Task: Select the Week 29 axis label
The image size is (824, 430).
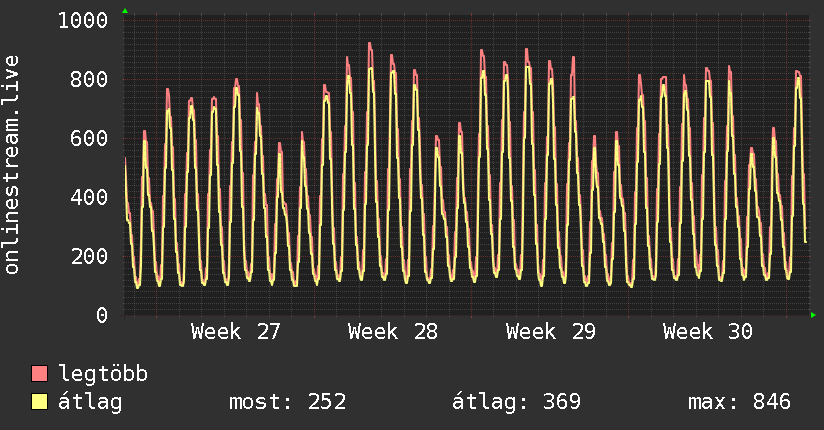Action: click(x=551, y=332)
